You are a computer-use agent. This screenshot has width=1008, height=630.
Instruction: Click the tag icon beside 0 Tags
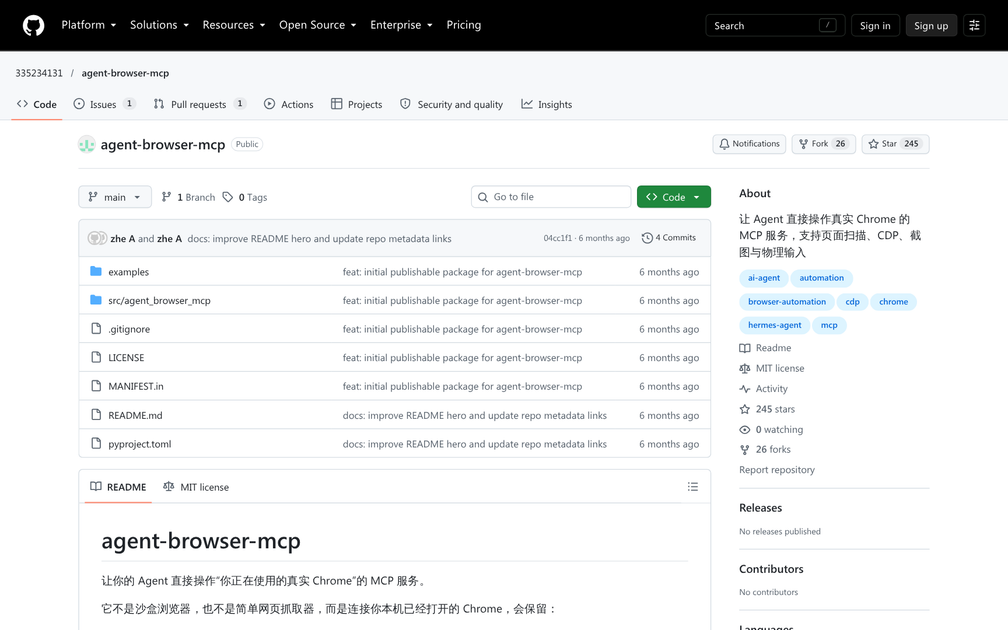coord(228,197)
